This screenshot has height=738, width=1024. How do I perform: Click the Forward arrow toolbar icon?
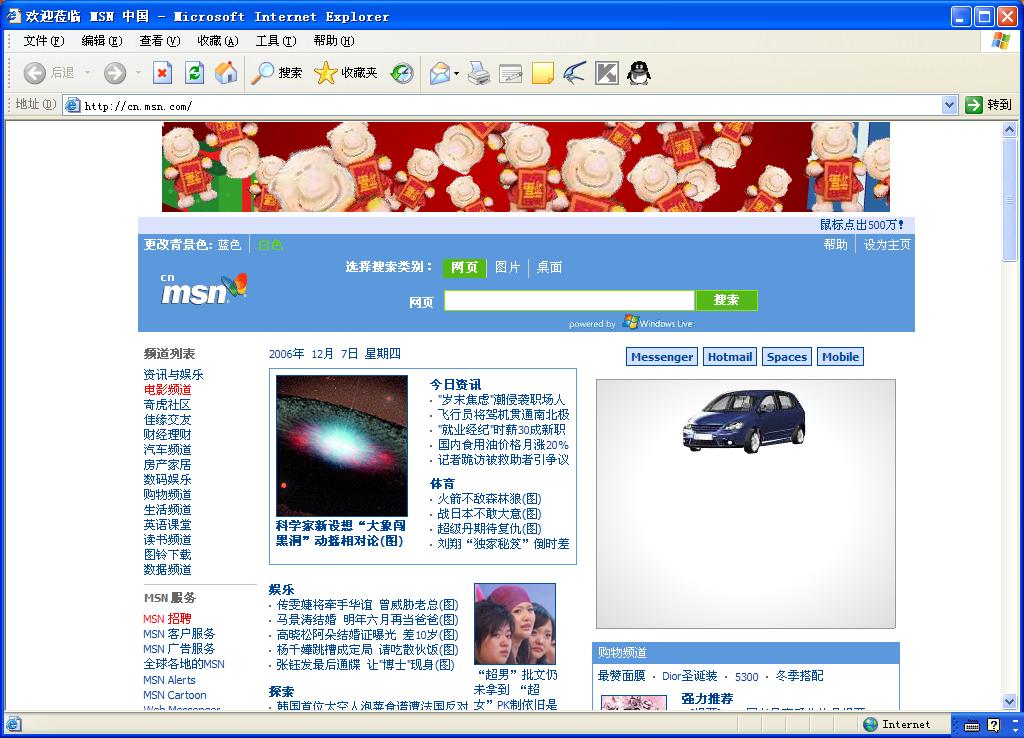pos(115,73)
